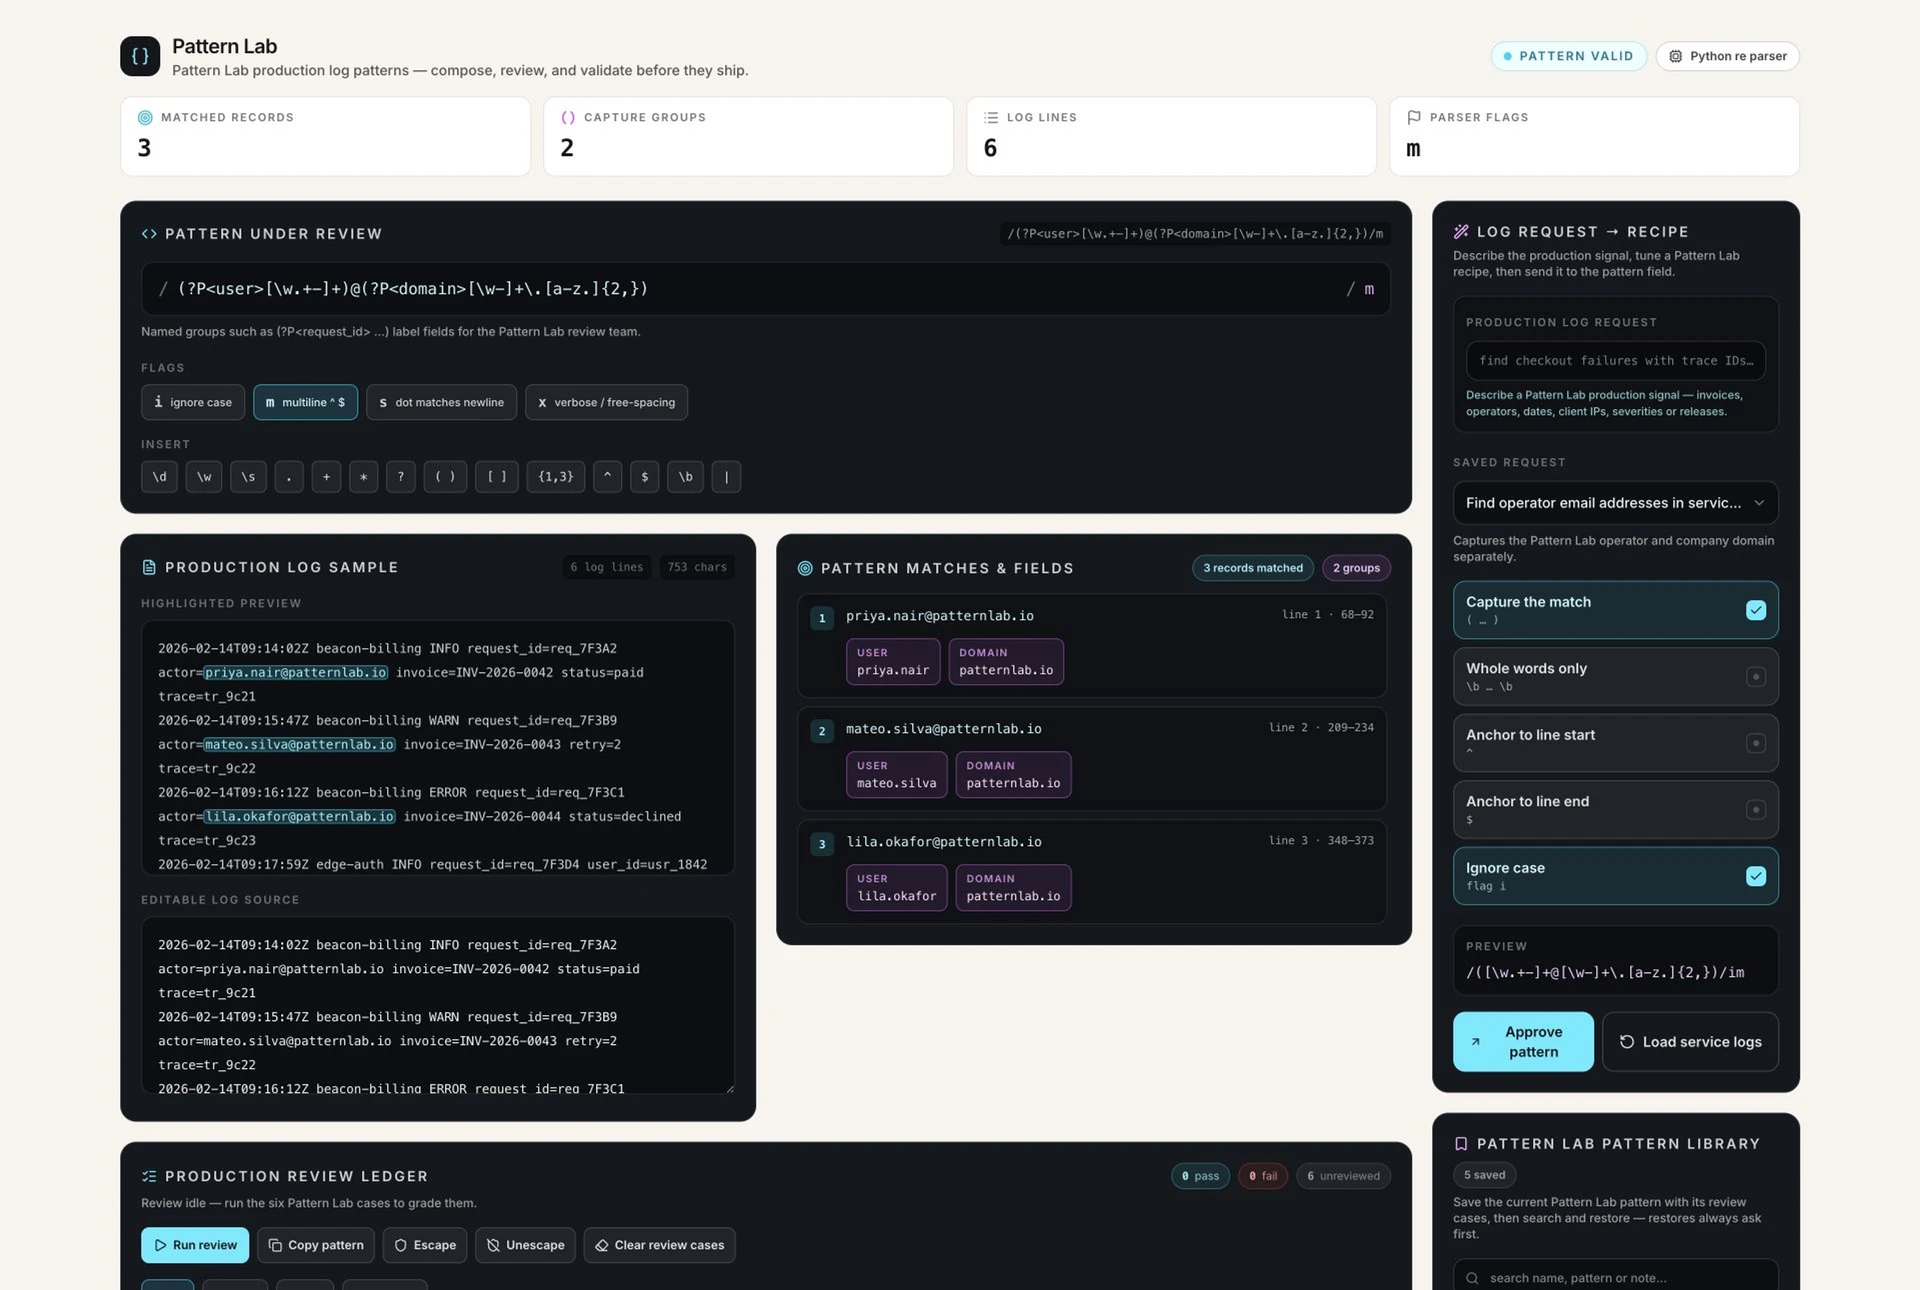The height and width of the screenshot is (1290, 1920).
Task: Click the Approve pattern button
Action: tap(1523, 1042)
